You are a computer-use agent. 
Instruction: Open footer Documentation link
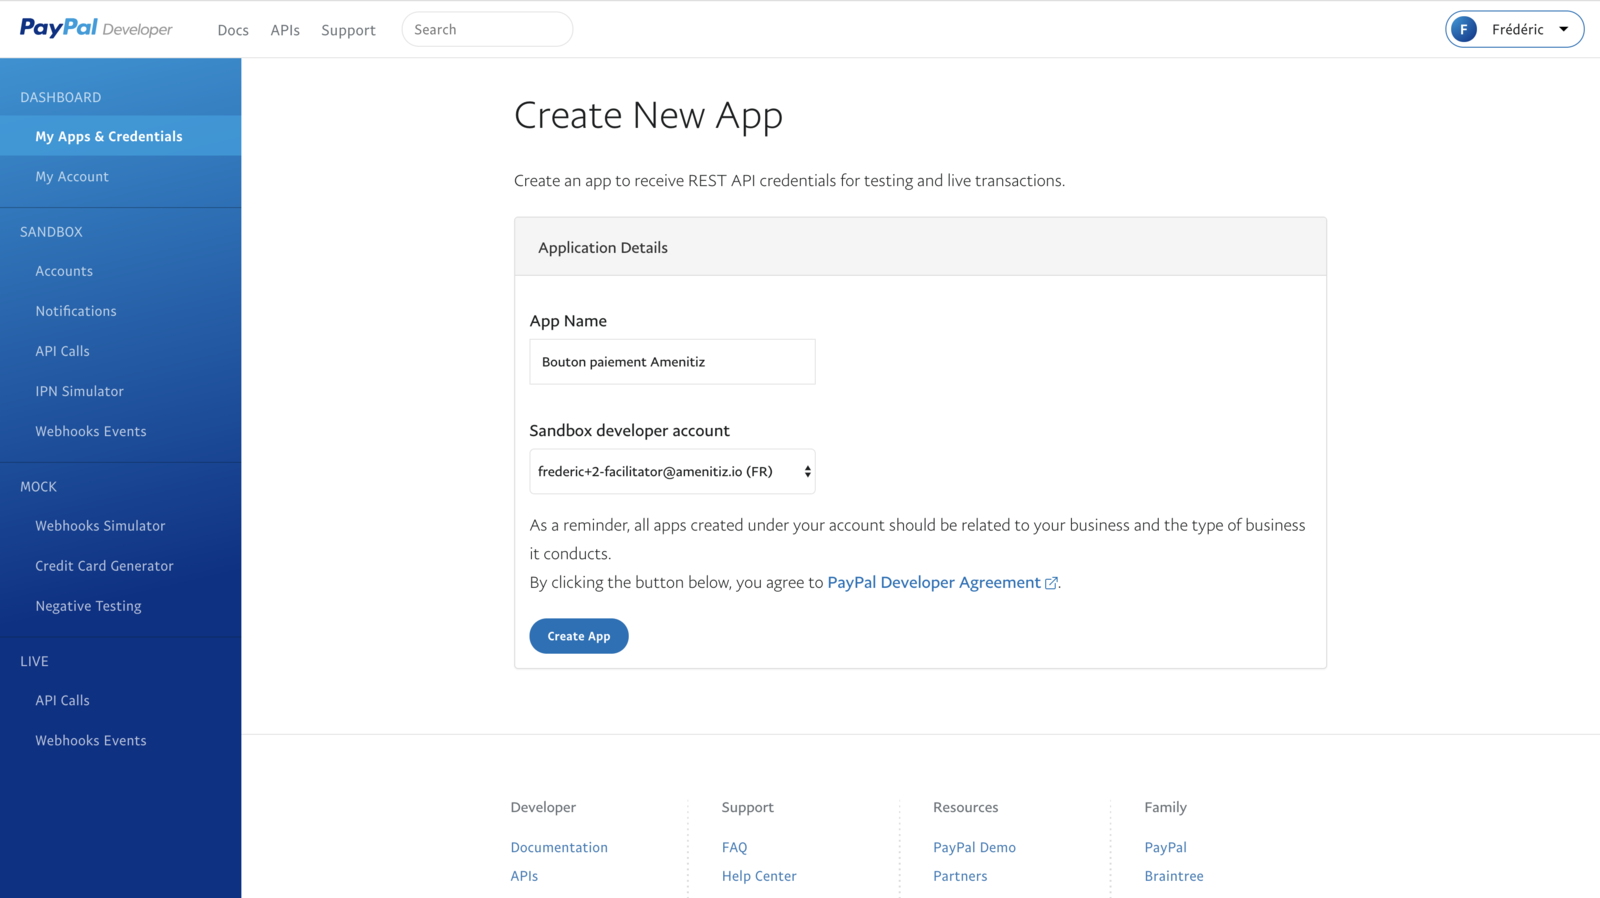point(559,847)
